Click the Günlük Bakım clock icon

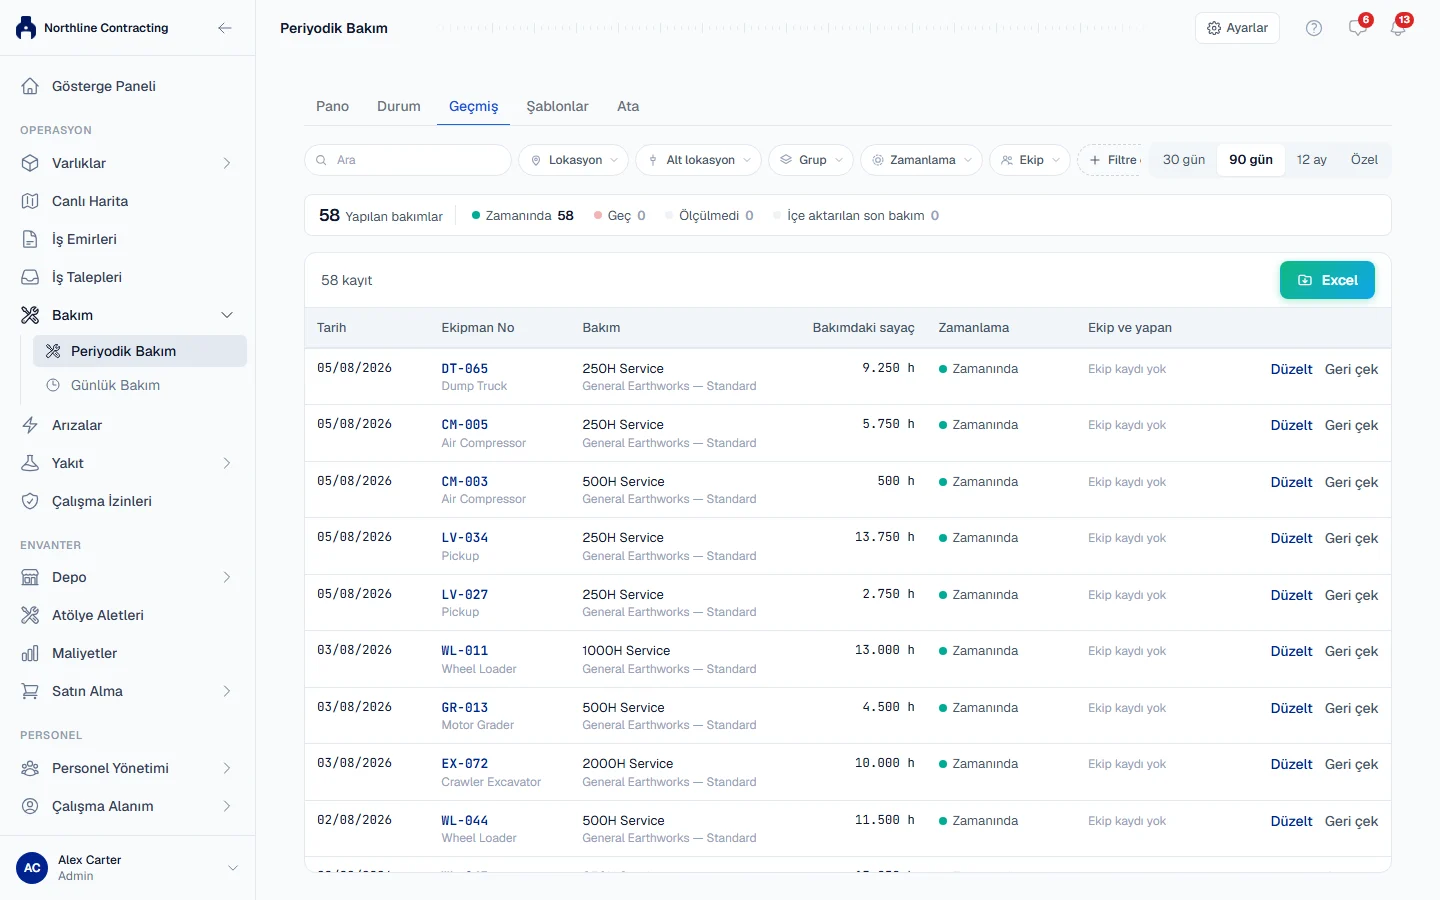click(53, 385)
